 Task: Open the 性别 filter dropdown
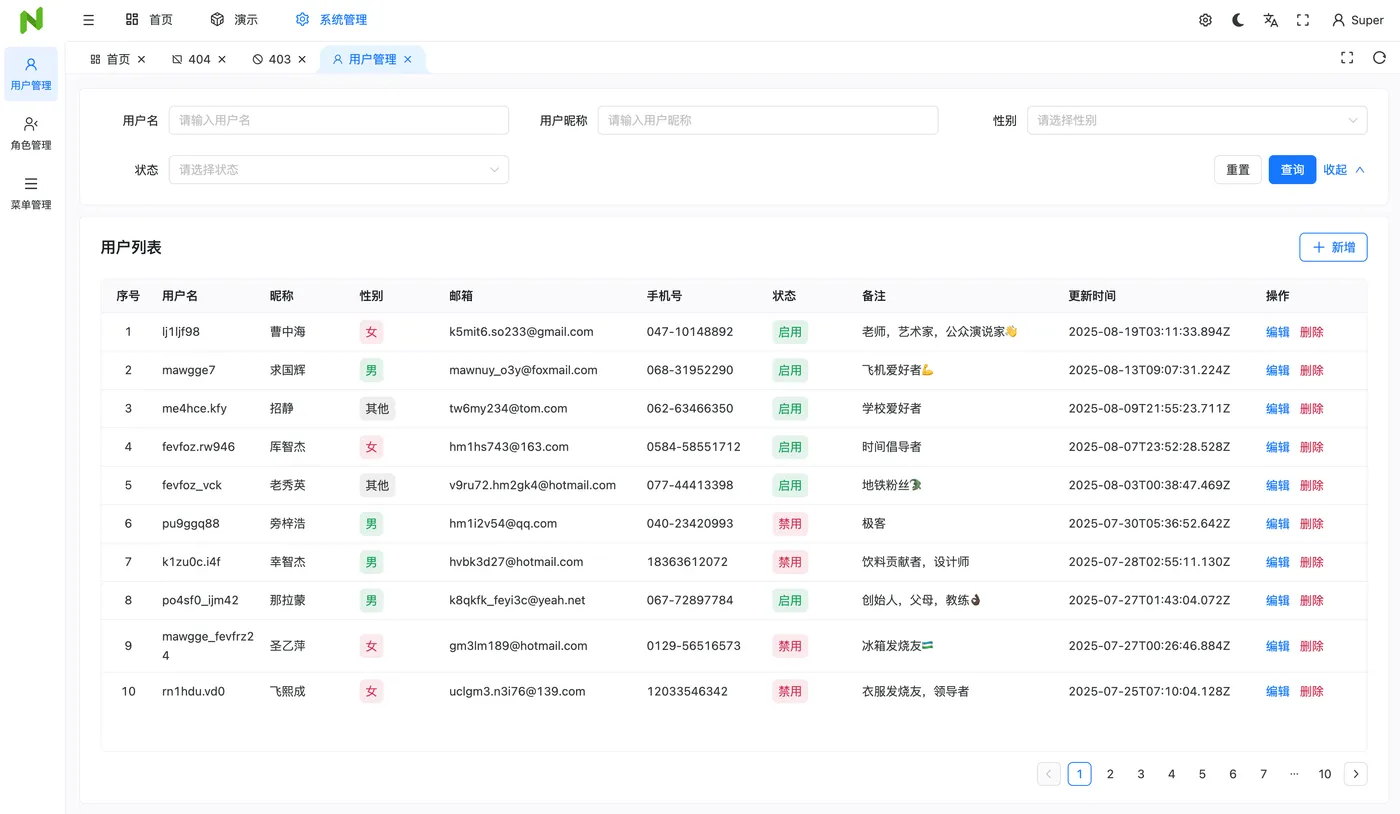(x=1197, y=120)
